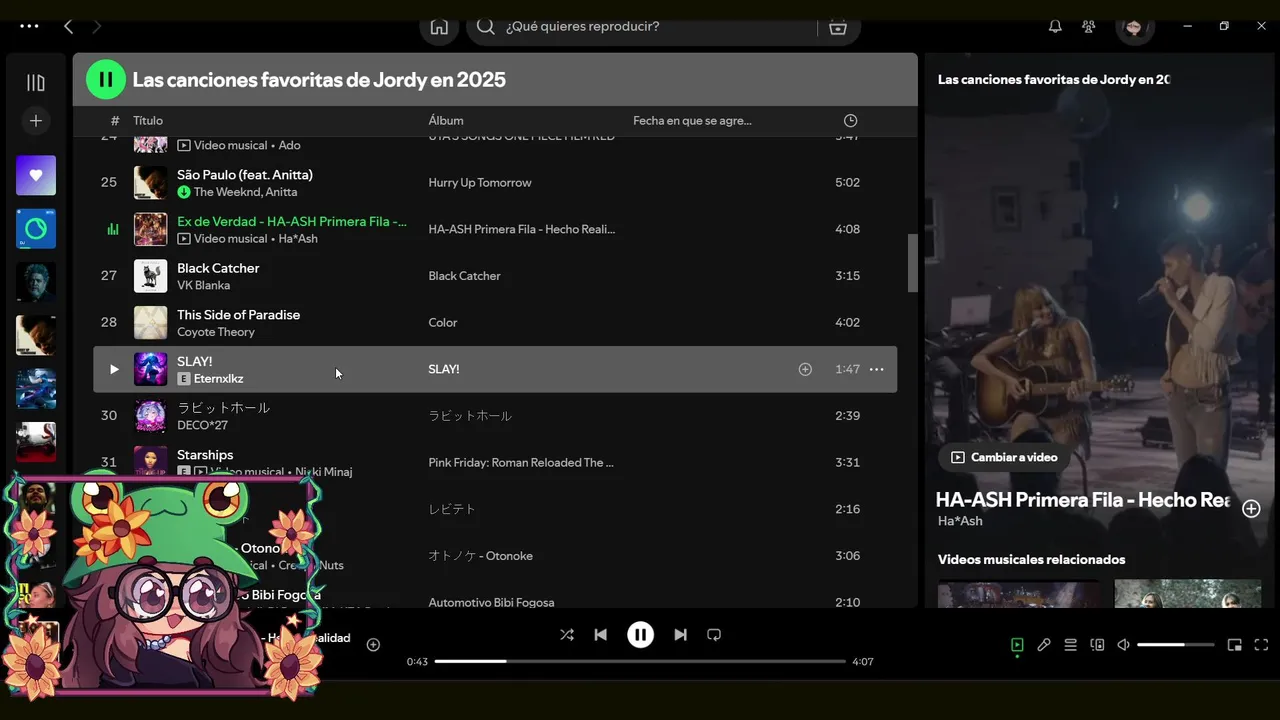Add current song via plus in player bar
The image size is (1280, 720).
point(373,645)
